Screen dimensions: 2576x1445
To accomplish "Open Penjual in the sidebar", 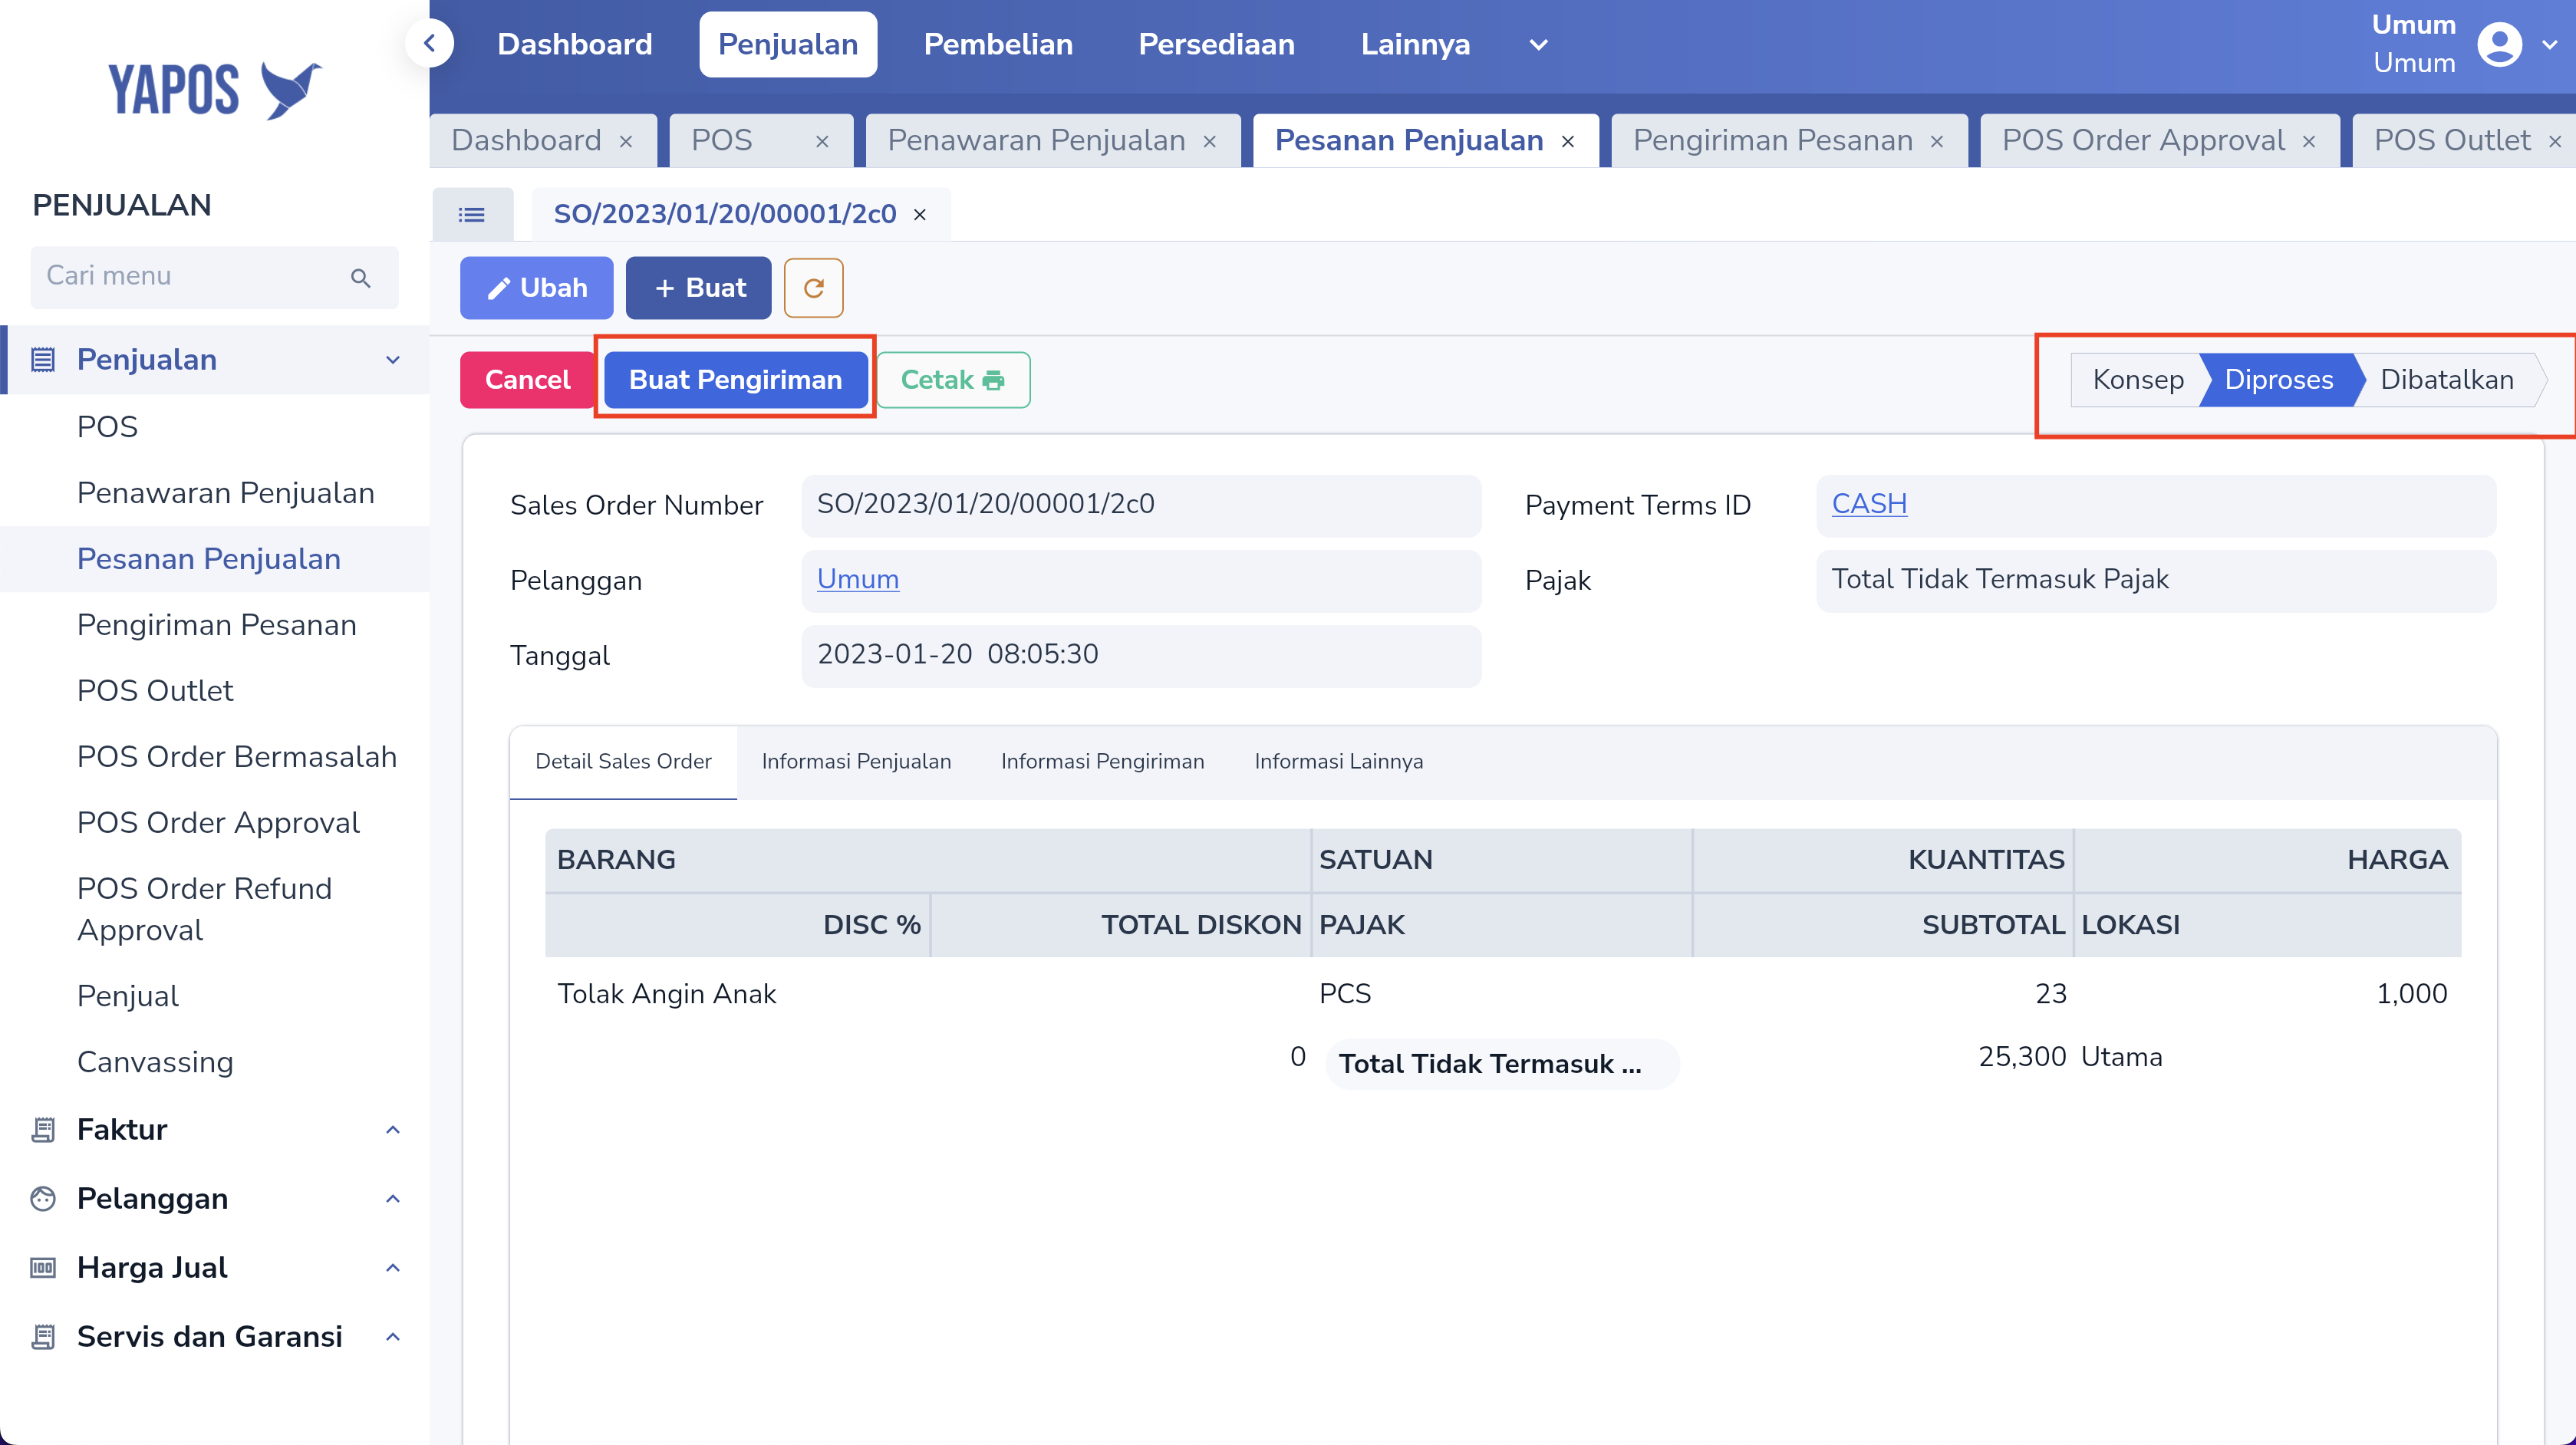I will click(x=128, y=996).
